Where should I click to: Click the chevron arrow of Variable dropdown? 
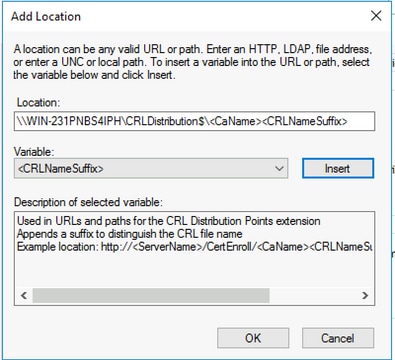(279, 168)
